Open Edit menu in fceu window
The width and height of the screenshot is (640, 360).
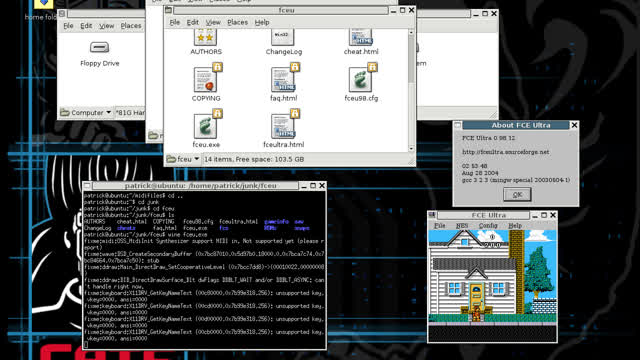pos(193,22)
